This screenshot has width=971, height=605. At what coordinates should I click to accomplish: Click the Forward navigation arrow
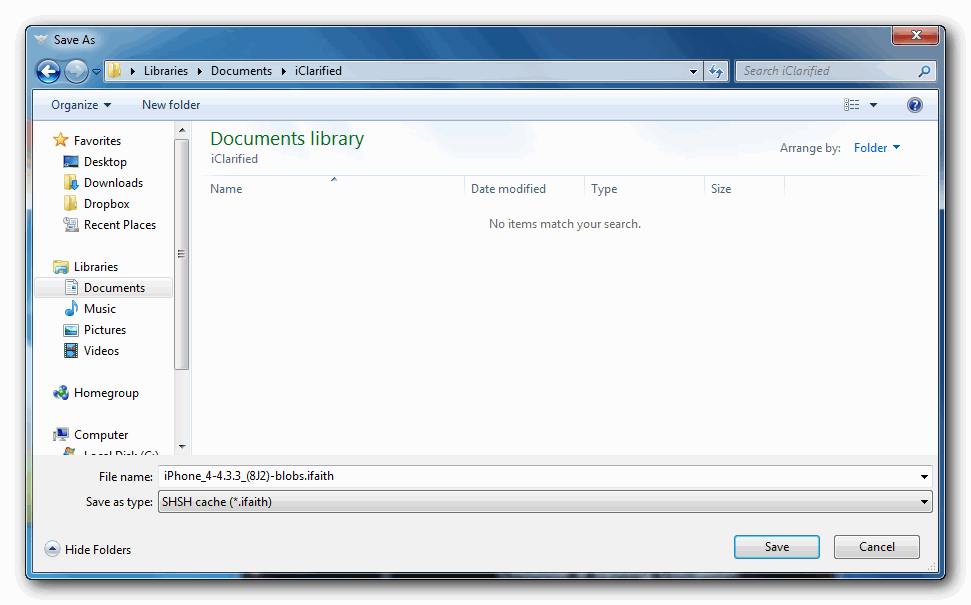pyautogui.click(x=76, y=71)
